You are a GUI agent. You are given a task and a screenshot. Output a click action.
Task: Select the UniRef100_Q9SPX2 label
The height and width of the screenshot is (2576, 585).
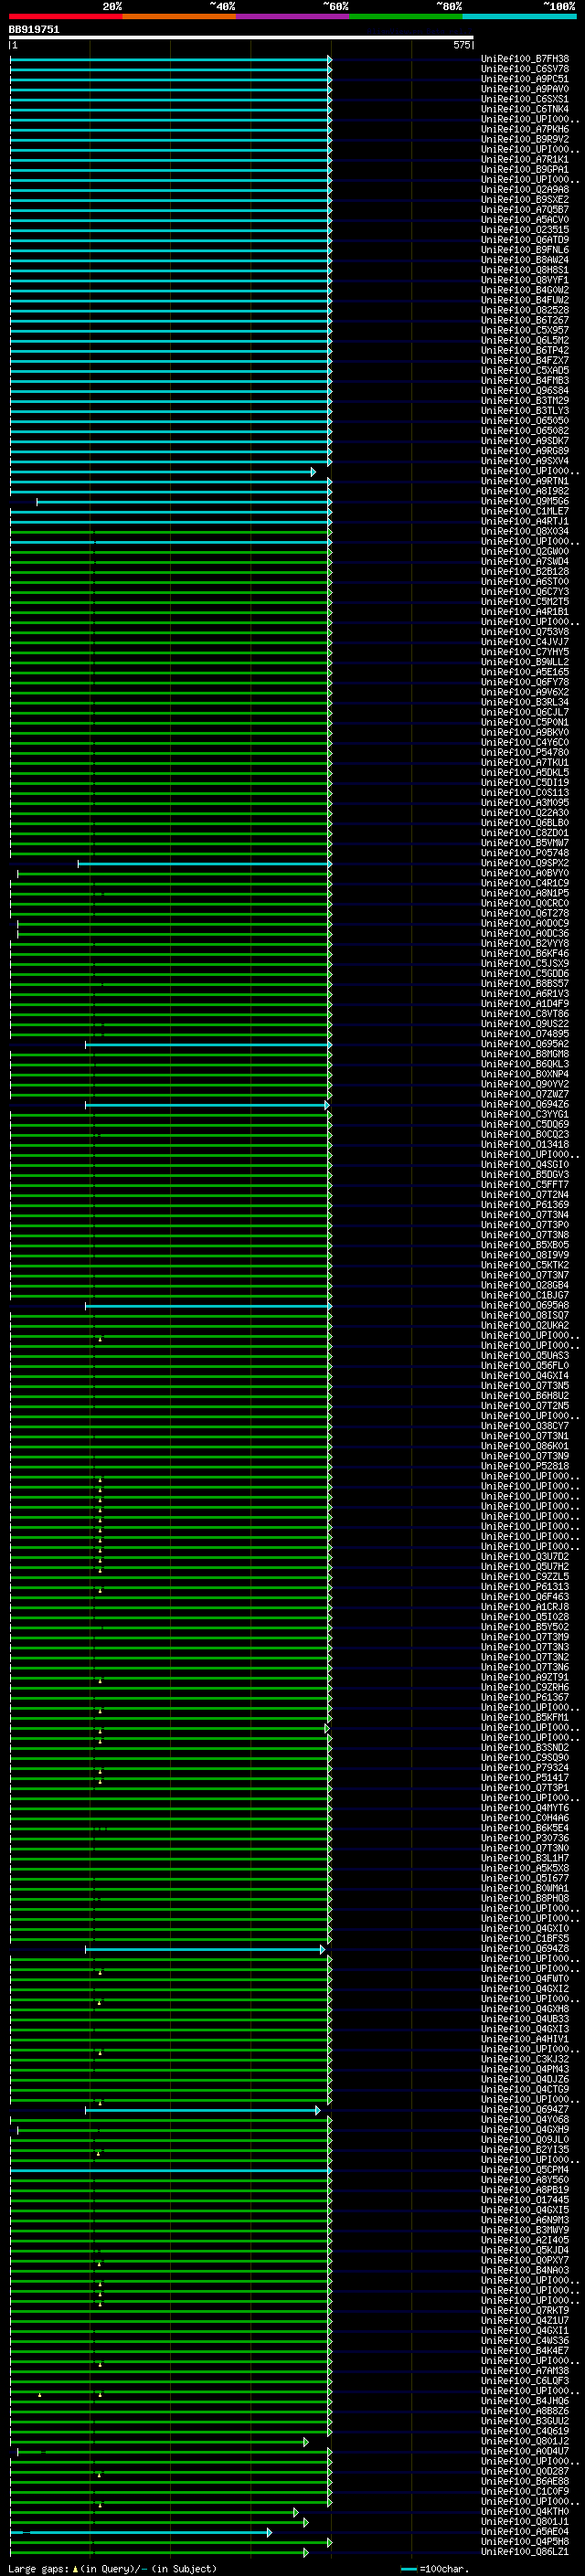[x=525, y=863]
